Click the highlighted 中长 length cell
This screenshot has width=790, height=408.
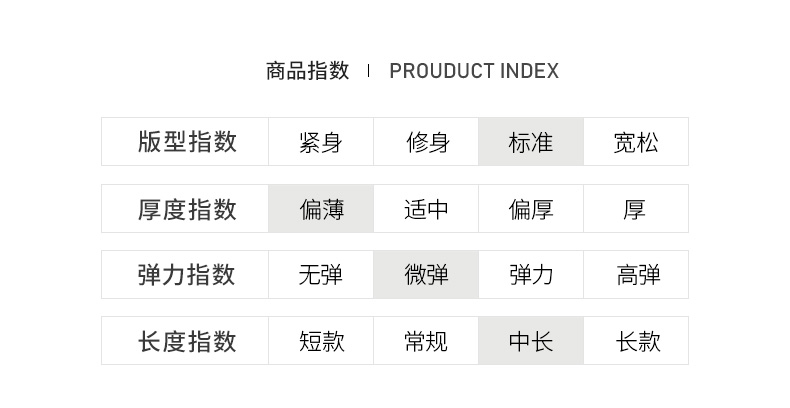click(531, 341)
